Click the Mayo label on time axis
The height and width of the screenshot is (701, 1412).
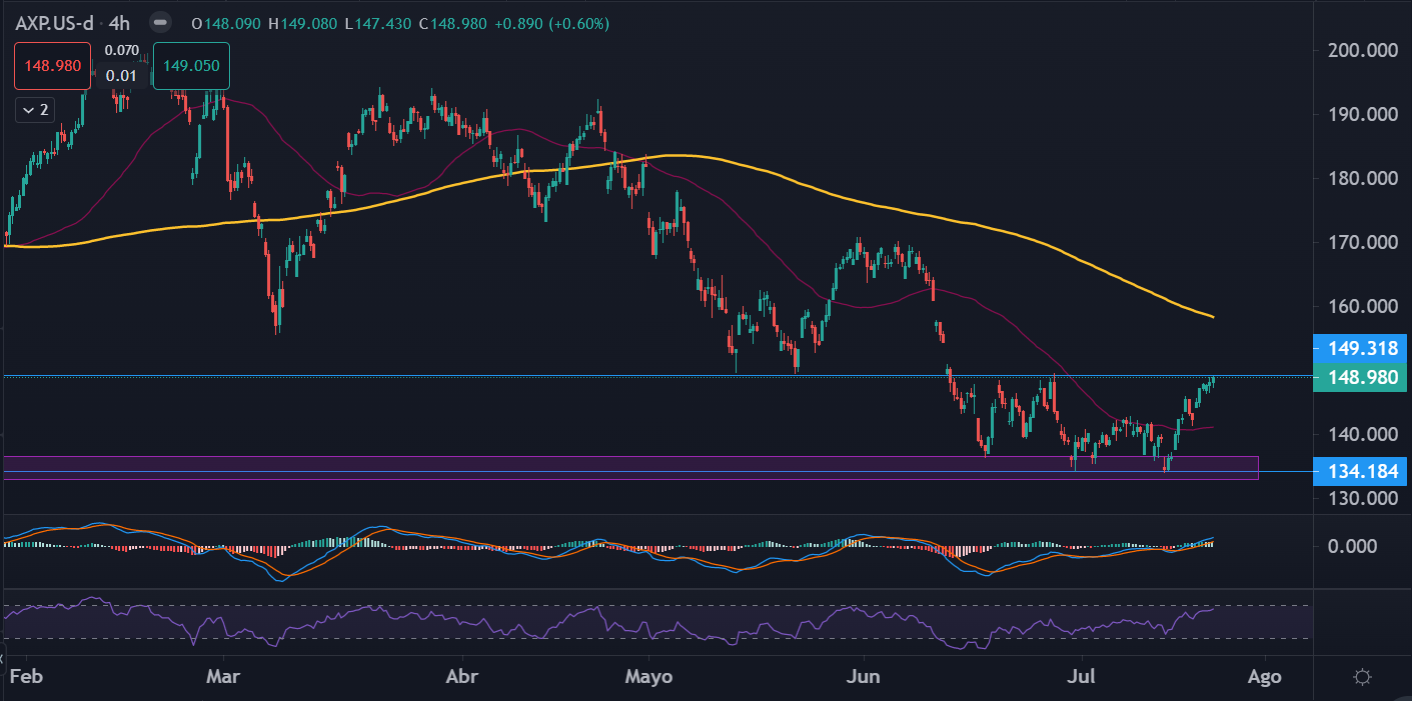tap(648, 677)
